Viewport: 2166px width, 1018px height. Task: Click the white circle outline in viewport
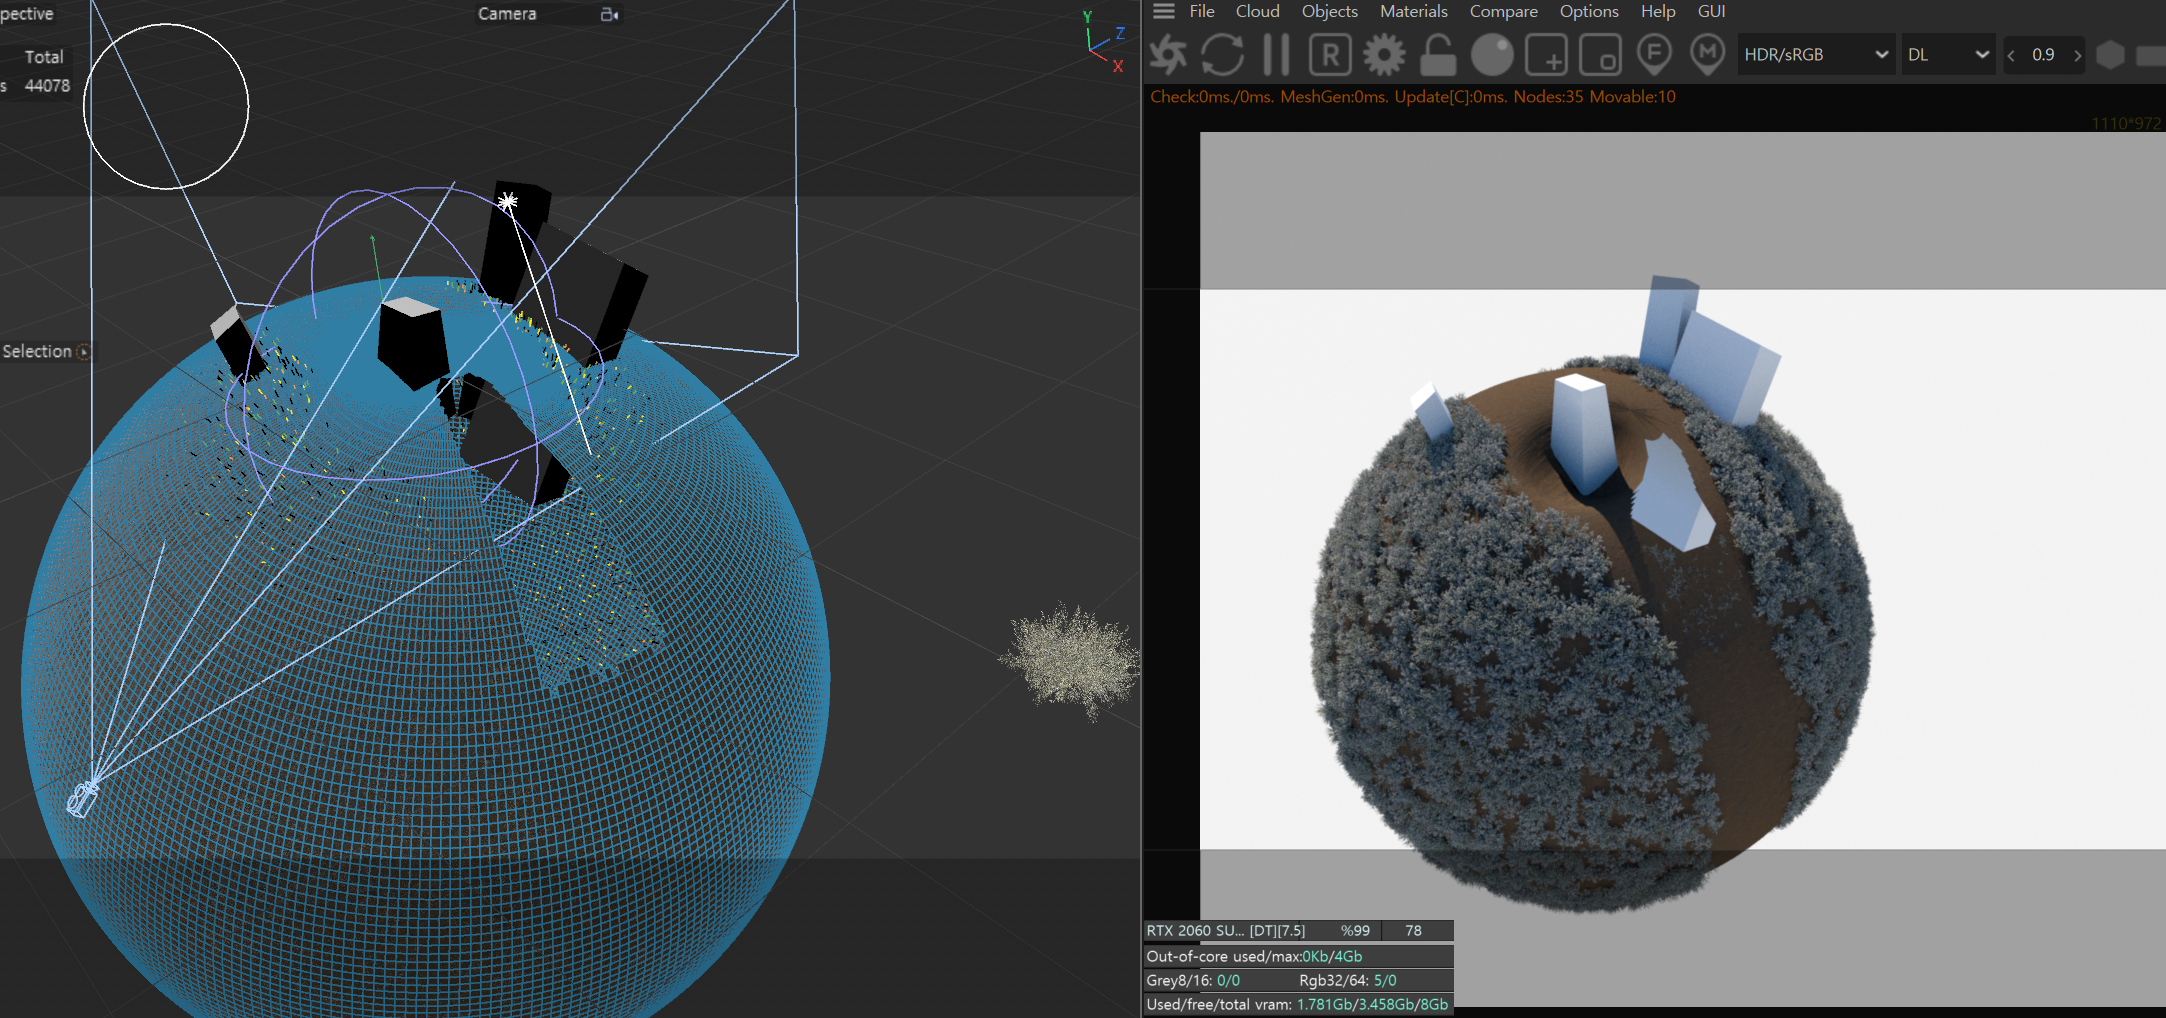pyautogui.click(x=166, y=106)
